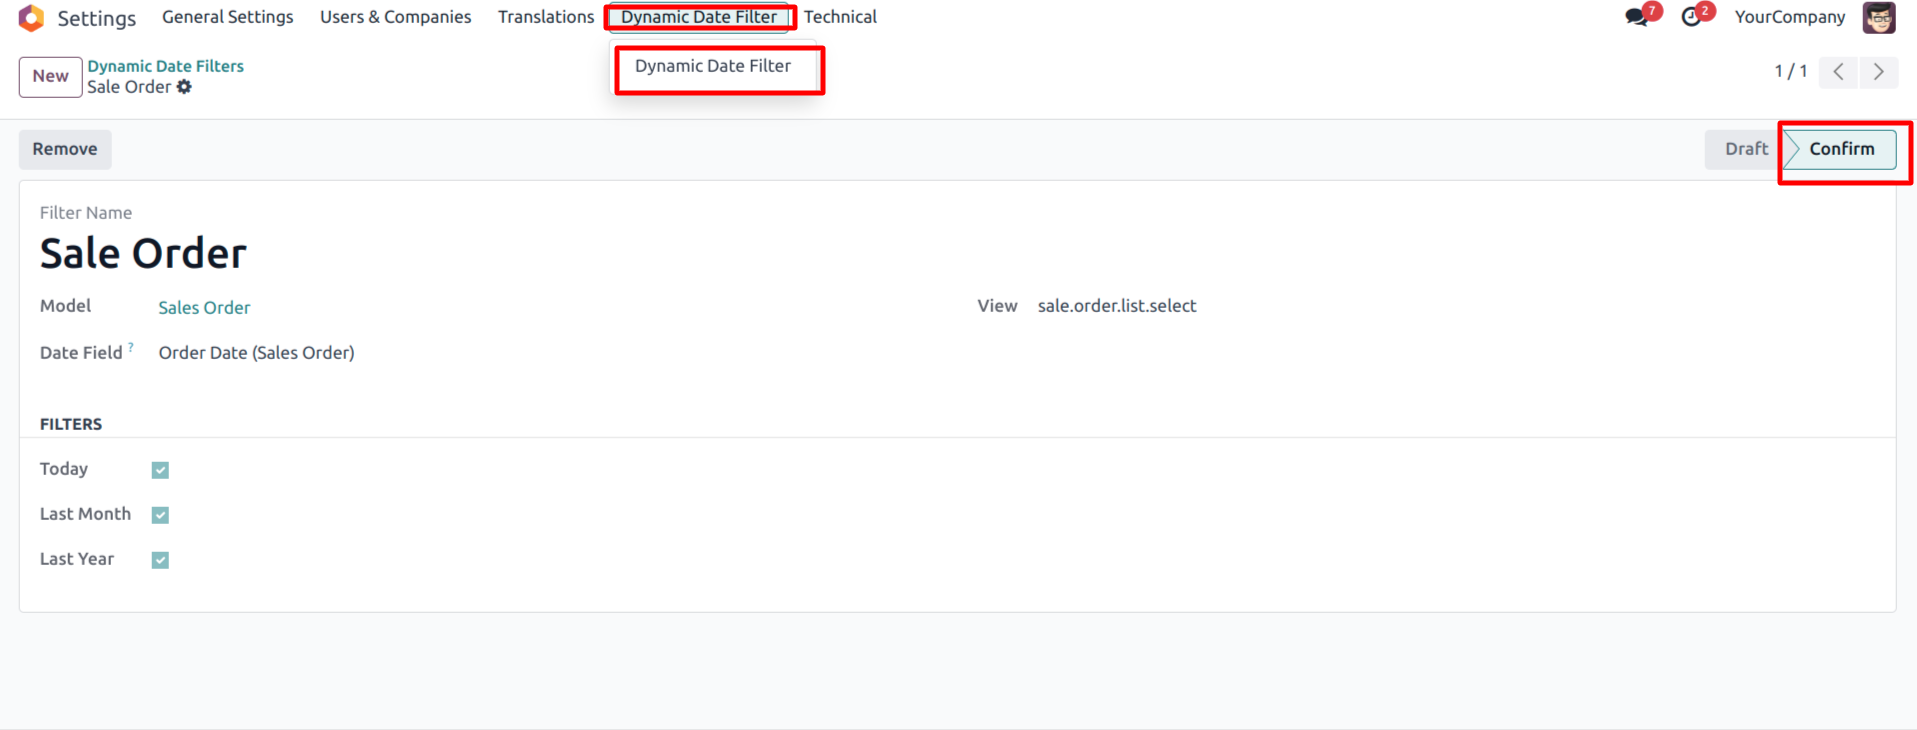Open the activities clock icon
Viewport: 1917px width, 730px height.
point(1691,17)
